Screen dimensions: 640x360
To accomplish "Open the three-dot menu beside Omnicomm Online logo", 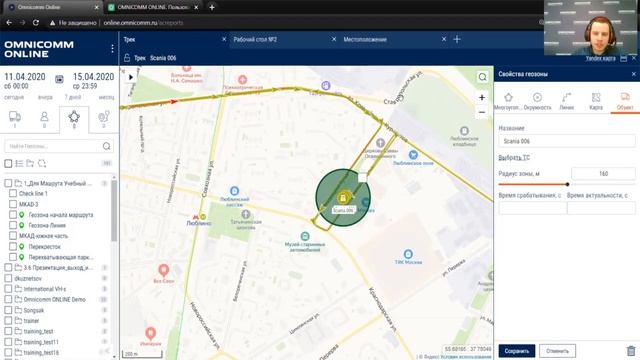I will (112, 49).
